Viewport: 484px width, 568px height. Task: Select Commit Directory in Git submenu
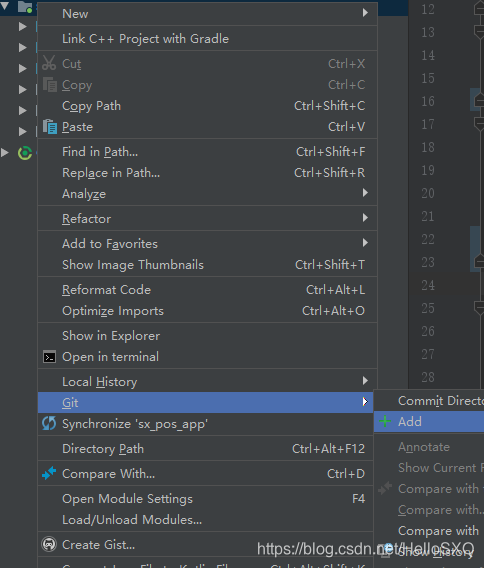pyautogui.click(x=429, y=401)
